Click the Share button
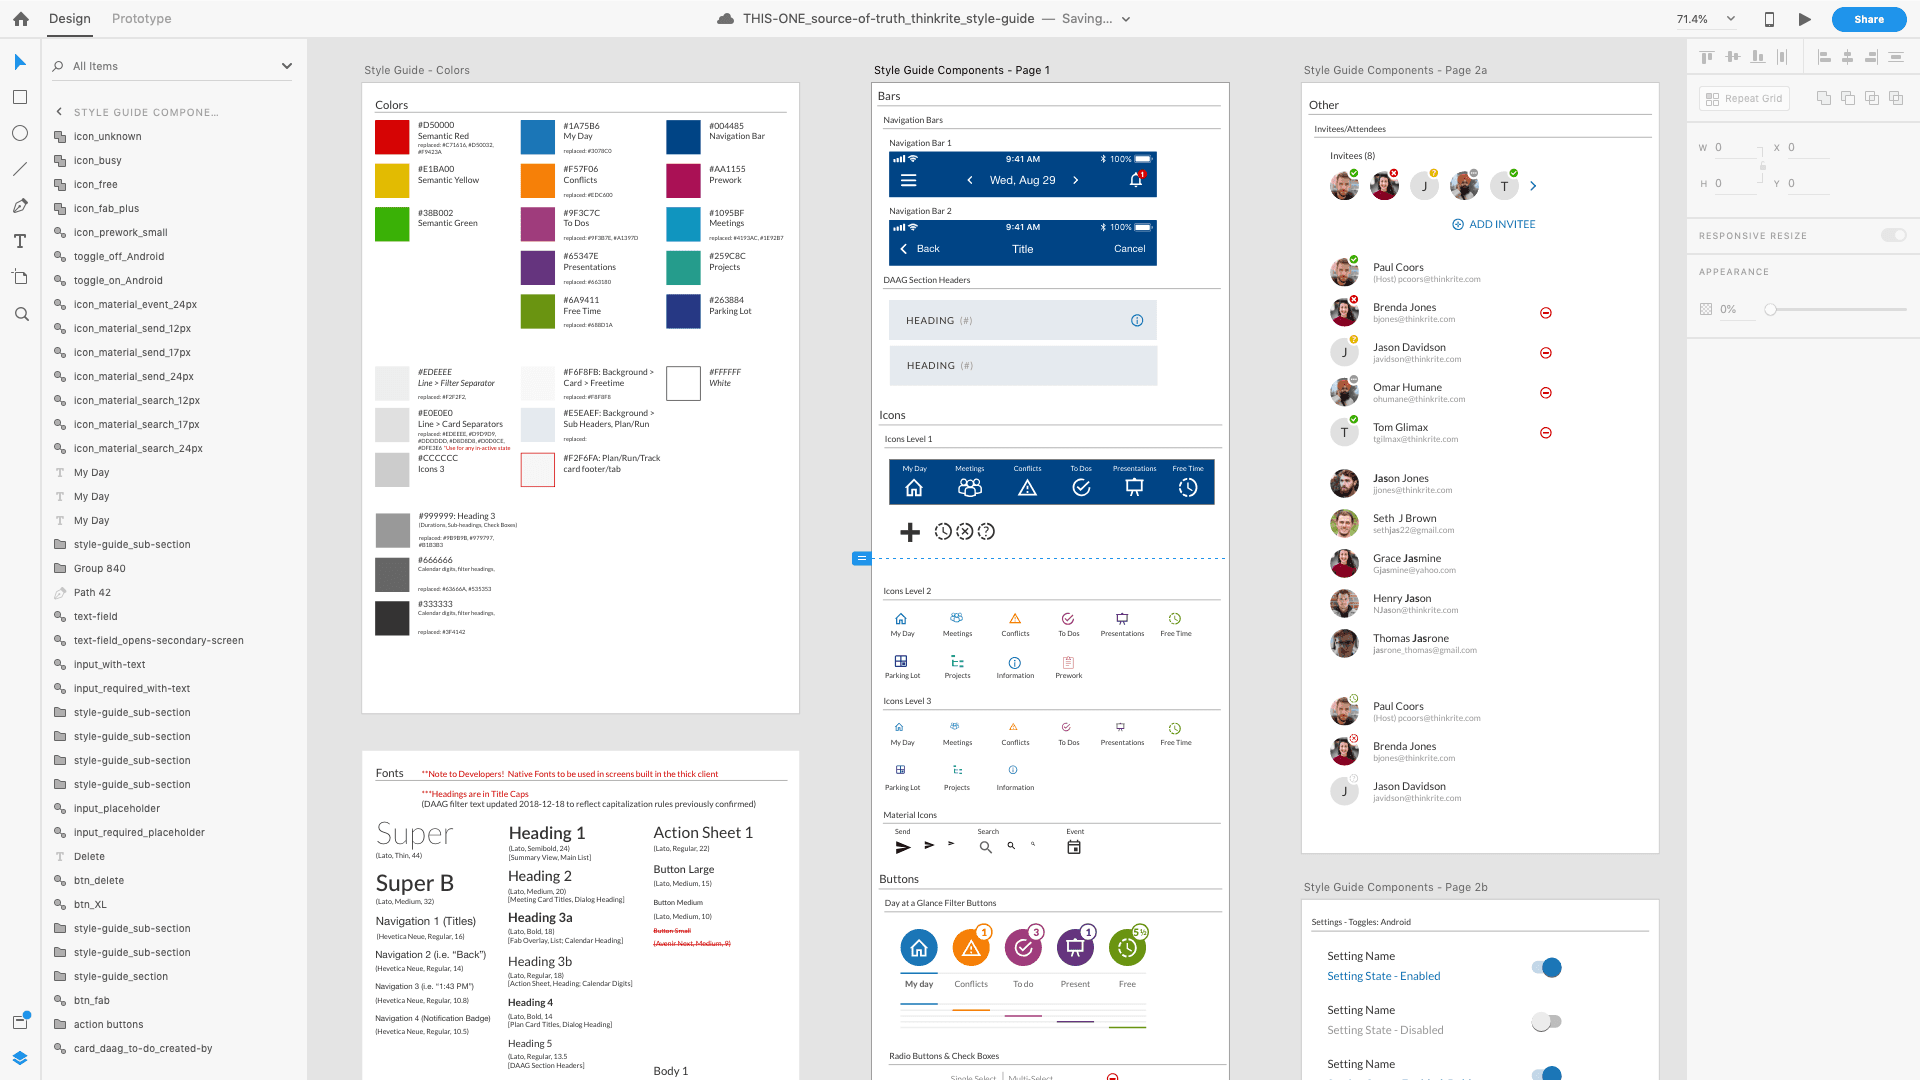Image resolution: width=1920 pixels, height=1080 pixels. point(1868,19)
